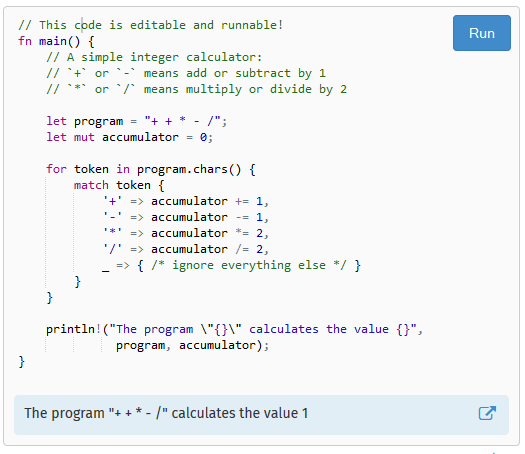This screenshot has height=454, width=525.
Task: Open code in playground via external link icon
Action: point(487,413)
